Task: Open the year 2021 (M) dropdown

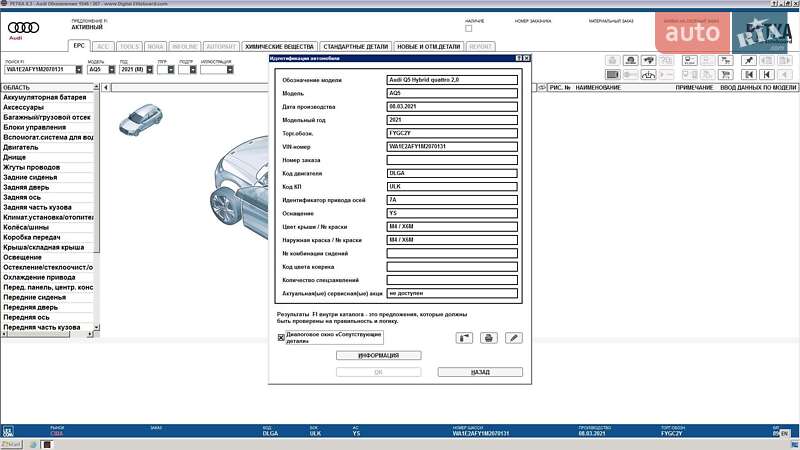Action: tap(149, 69)
